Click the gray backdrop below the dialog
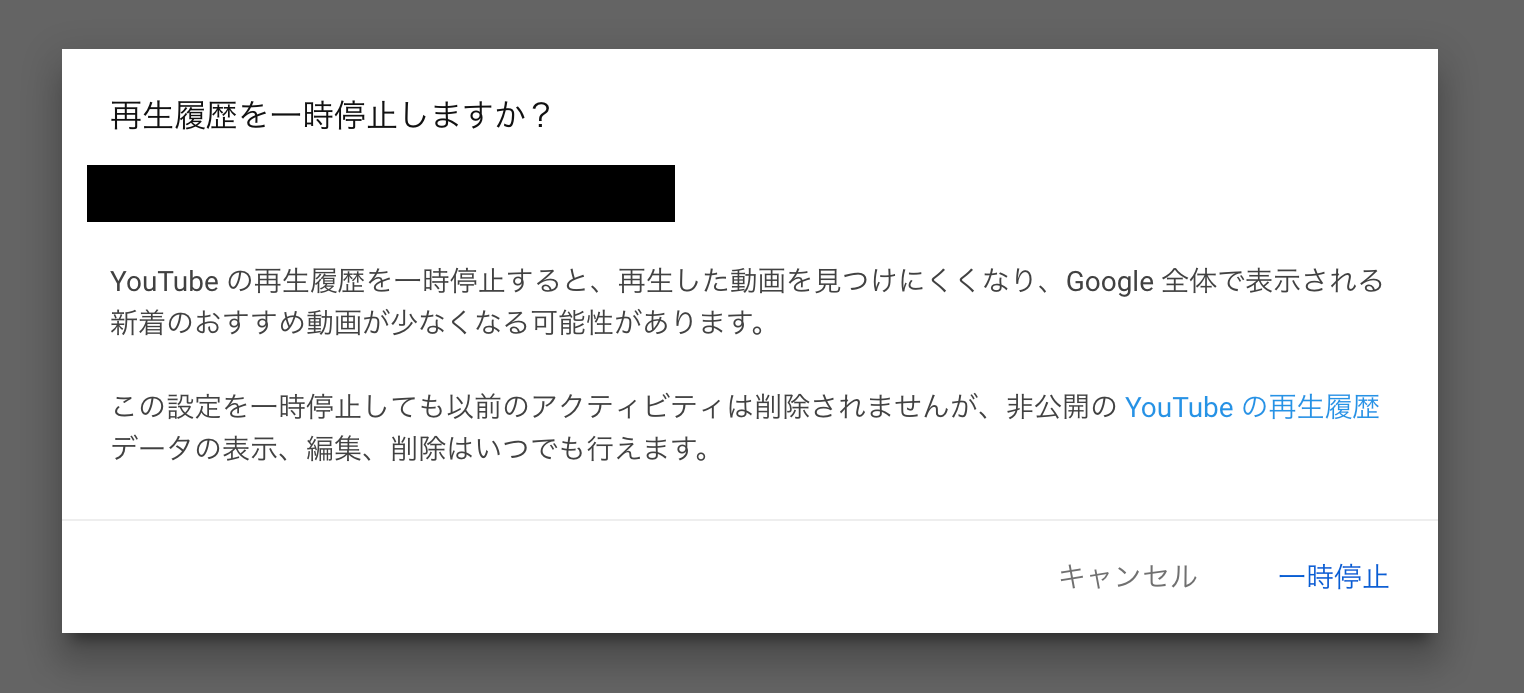Image resolution: width=1524 pixels, height=693 pixels. click(750, 664)
